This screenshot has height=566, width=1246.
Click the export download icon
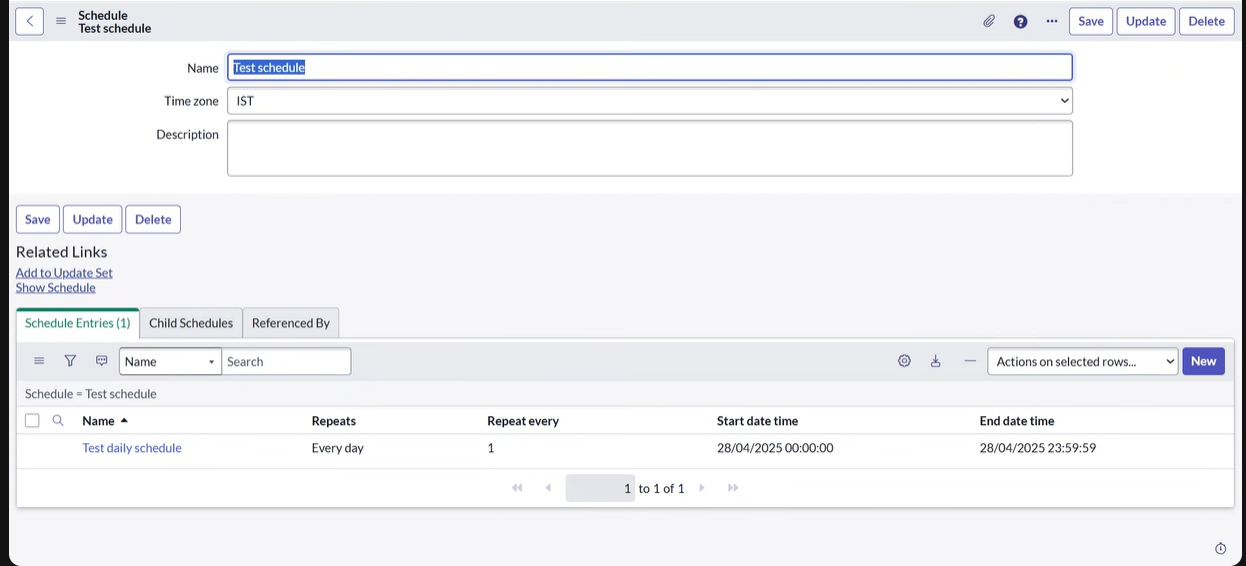[936, 361]
